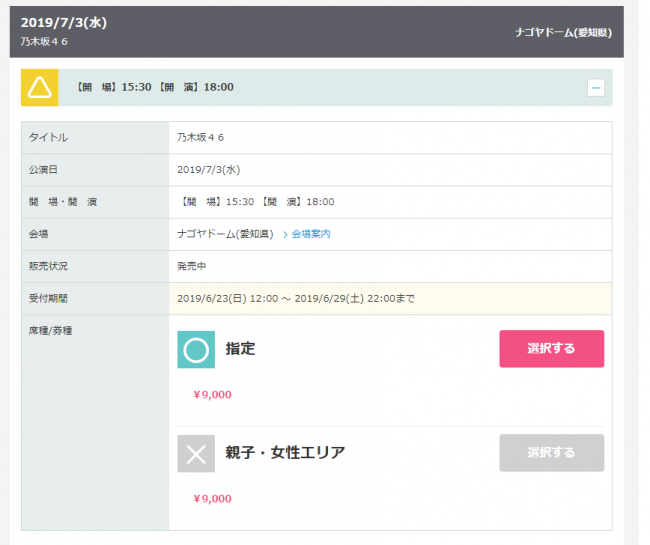Image resolution: width=650 pixels, height=545 pixels.
Task: Click the 指定 seat type name
Action: [240, 349]
